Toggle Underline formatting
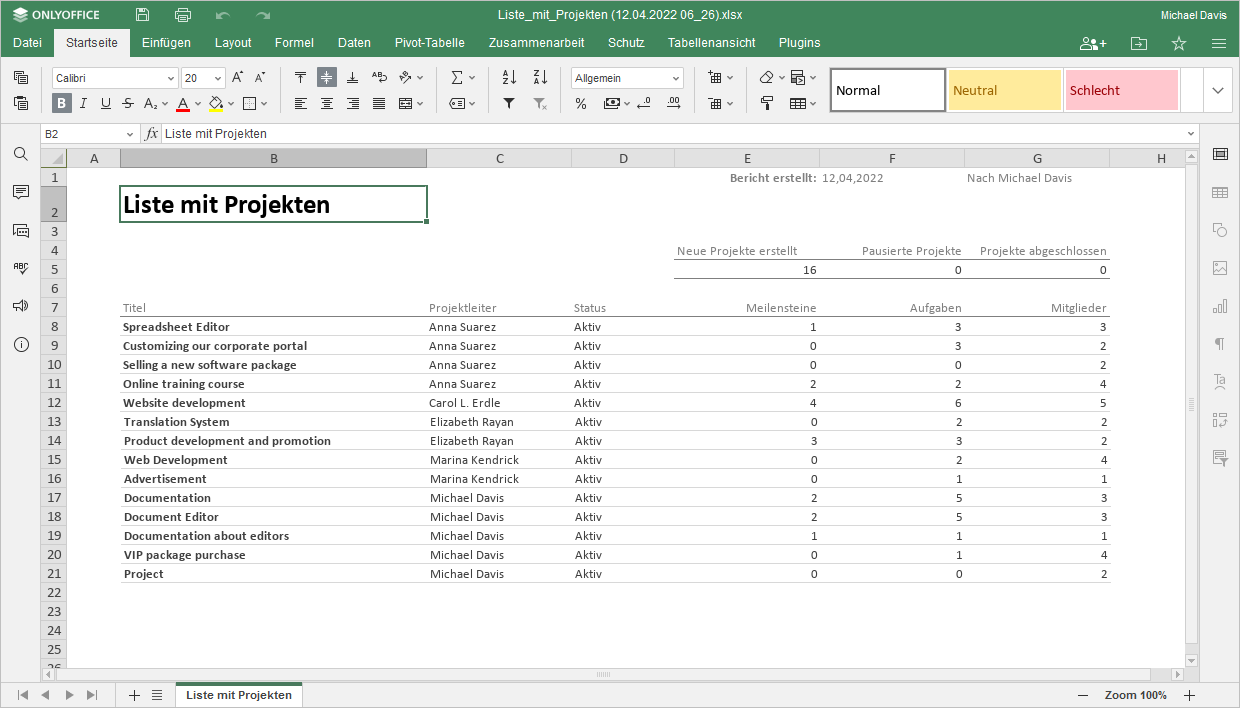The width and height of the screenshot is (1240, 708). tap(105, 103)
